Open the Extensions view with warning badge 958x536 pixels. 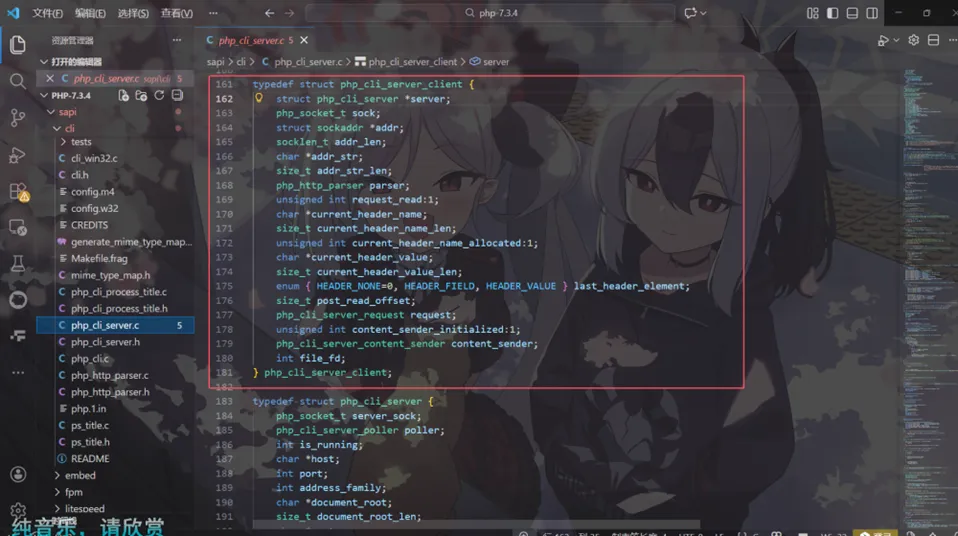click(18, 191)
